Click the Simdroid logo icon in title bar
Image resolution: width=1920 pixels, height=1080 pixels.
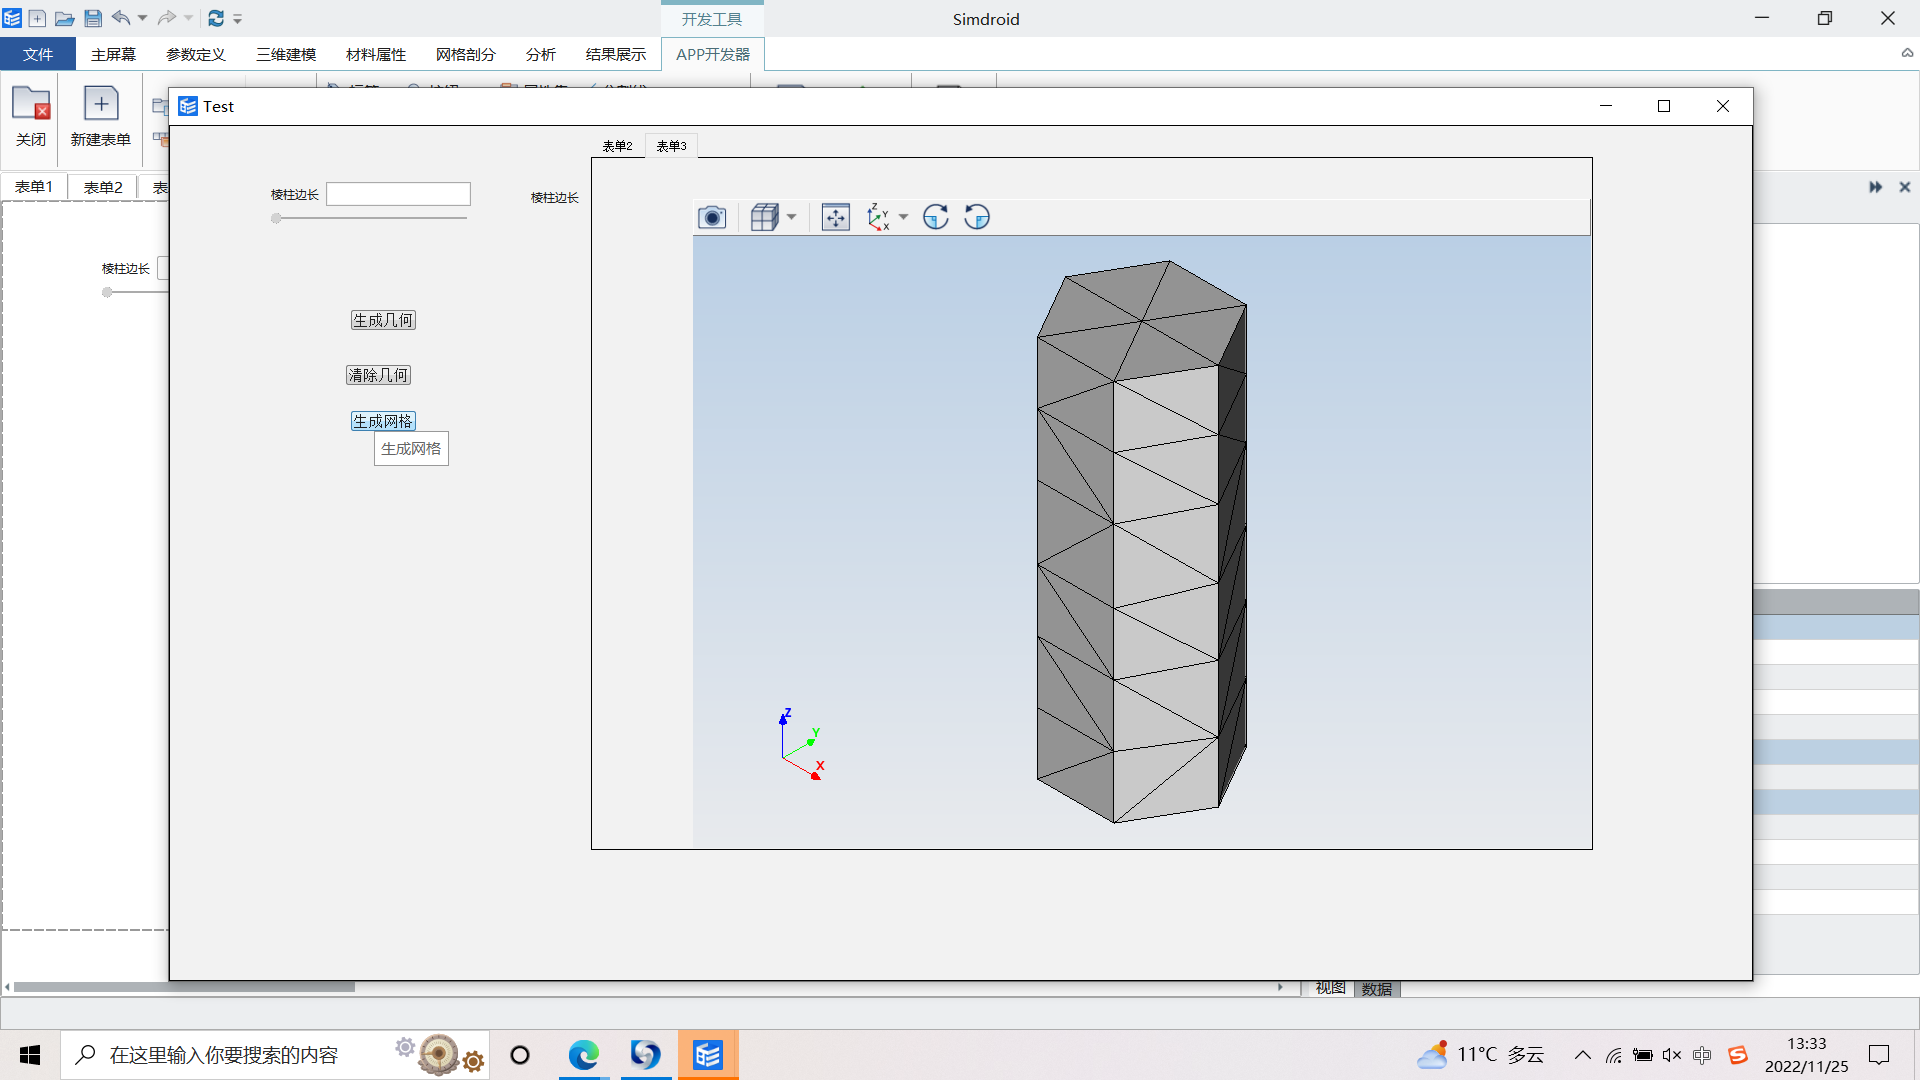[x=12, y=18]
